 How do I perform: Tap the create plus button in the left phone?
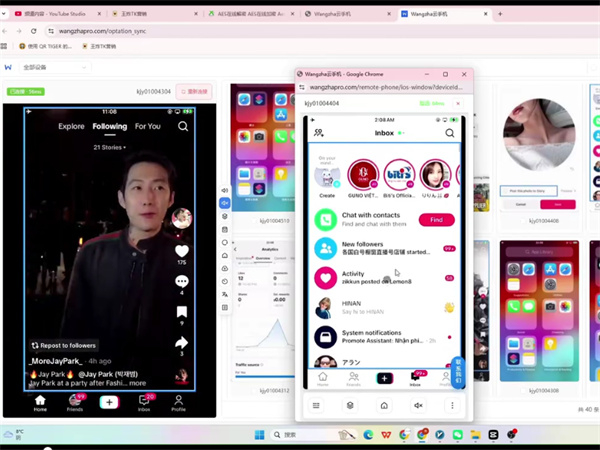pyautogui.click(x=109, y=402)
